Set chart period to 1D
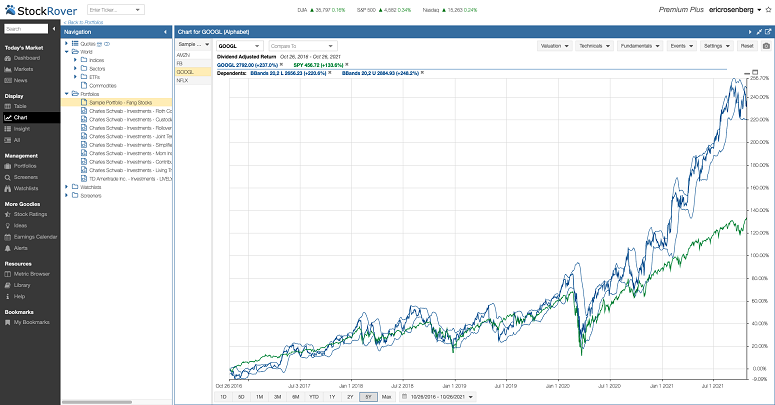Viewport: 775px width, 405px height. coord(223,397)
